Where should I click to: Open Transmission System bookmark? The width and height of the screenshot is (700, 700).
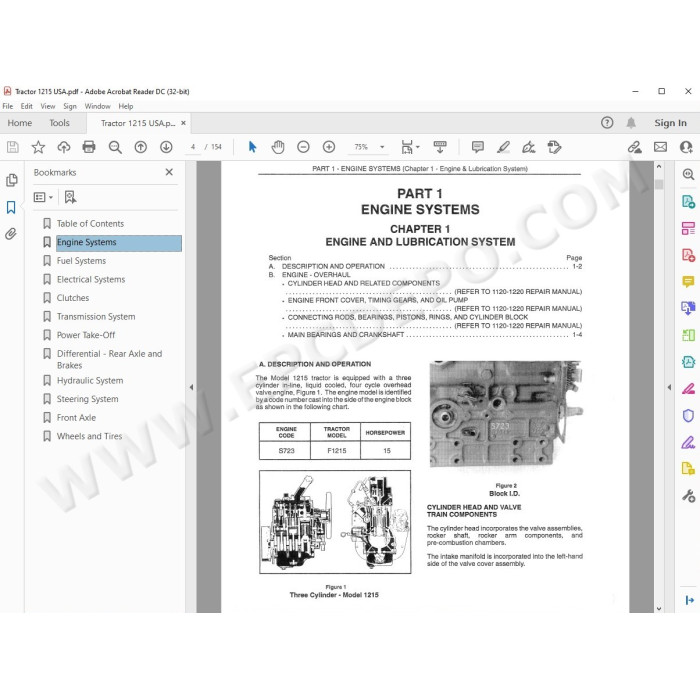(x=96, y=317)
